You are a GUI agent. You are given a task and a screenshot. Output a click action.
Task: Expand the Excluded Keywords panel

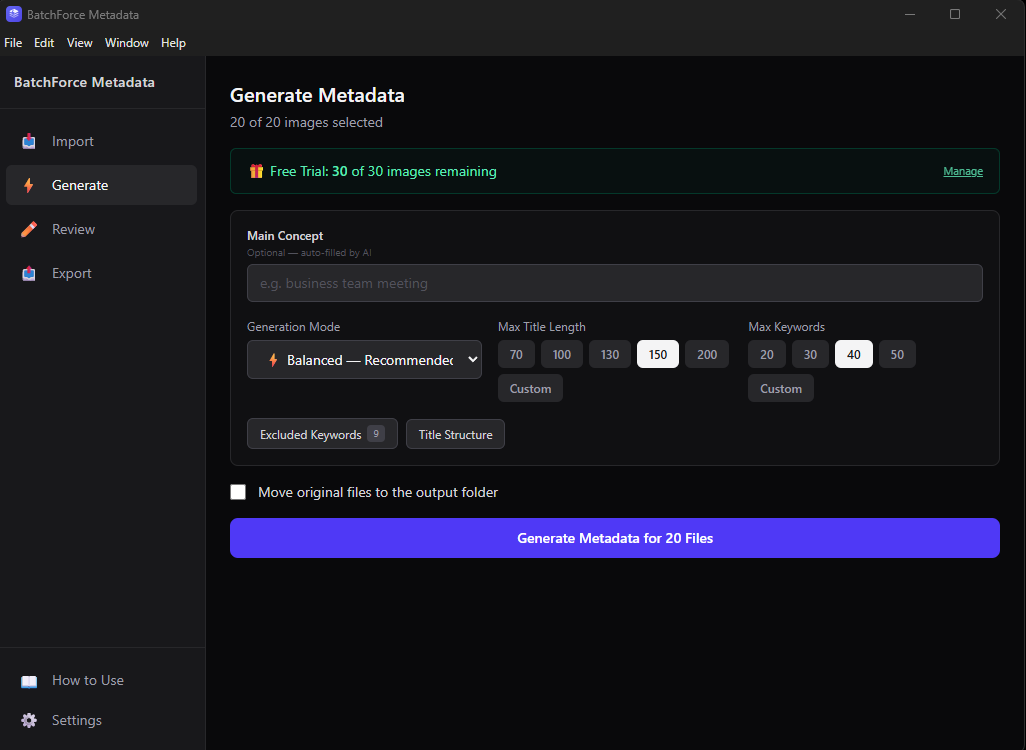click(322, 434)
